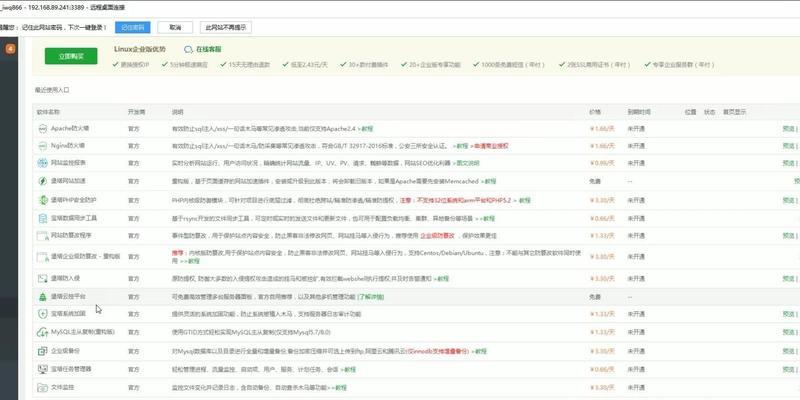Click the 到期时间 column header
The image size is (800, 400).
[639, 112]
